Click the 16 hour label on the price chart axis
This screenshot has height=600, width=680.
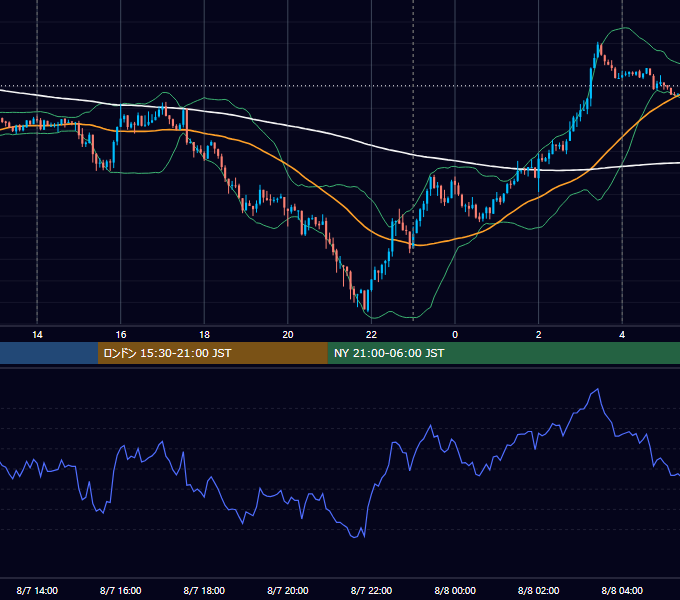click(x=121, y=335)
